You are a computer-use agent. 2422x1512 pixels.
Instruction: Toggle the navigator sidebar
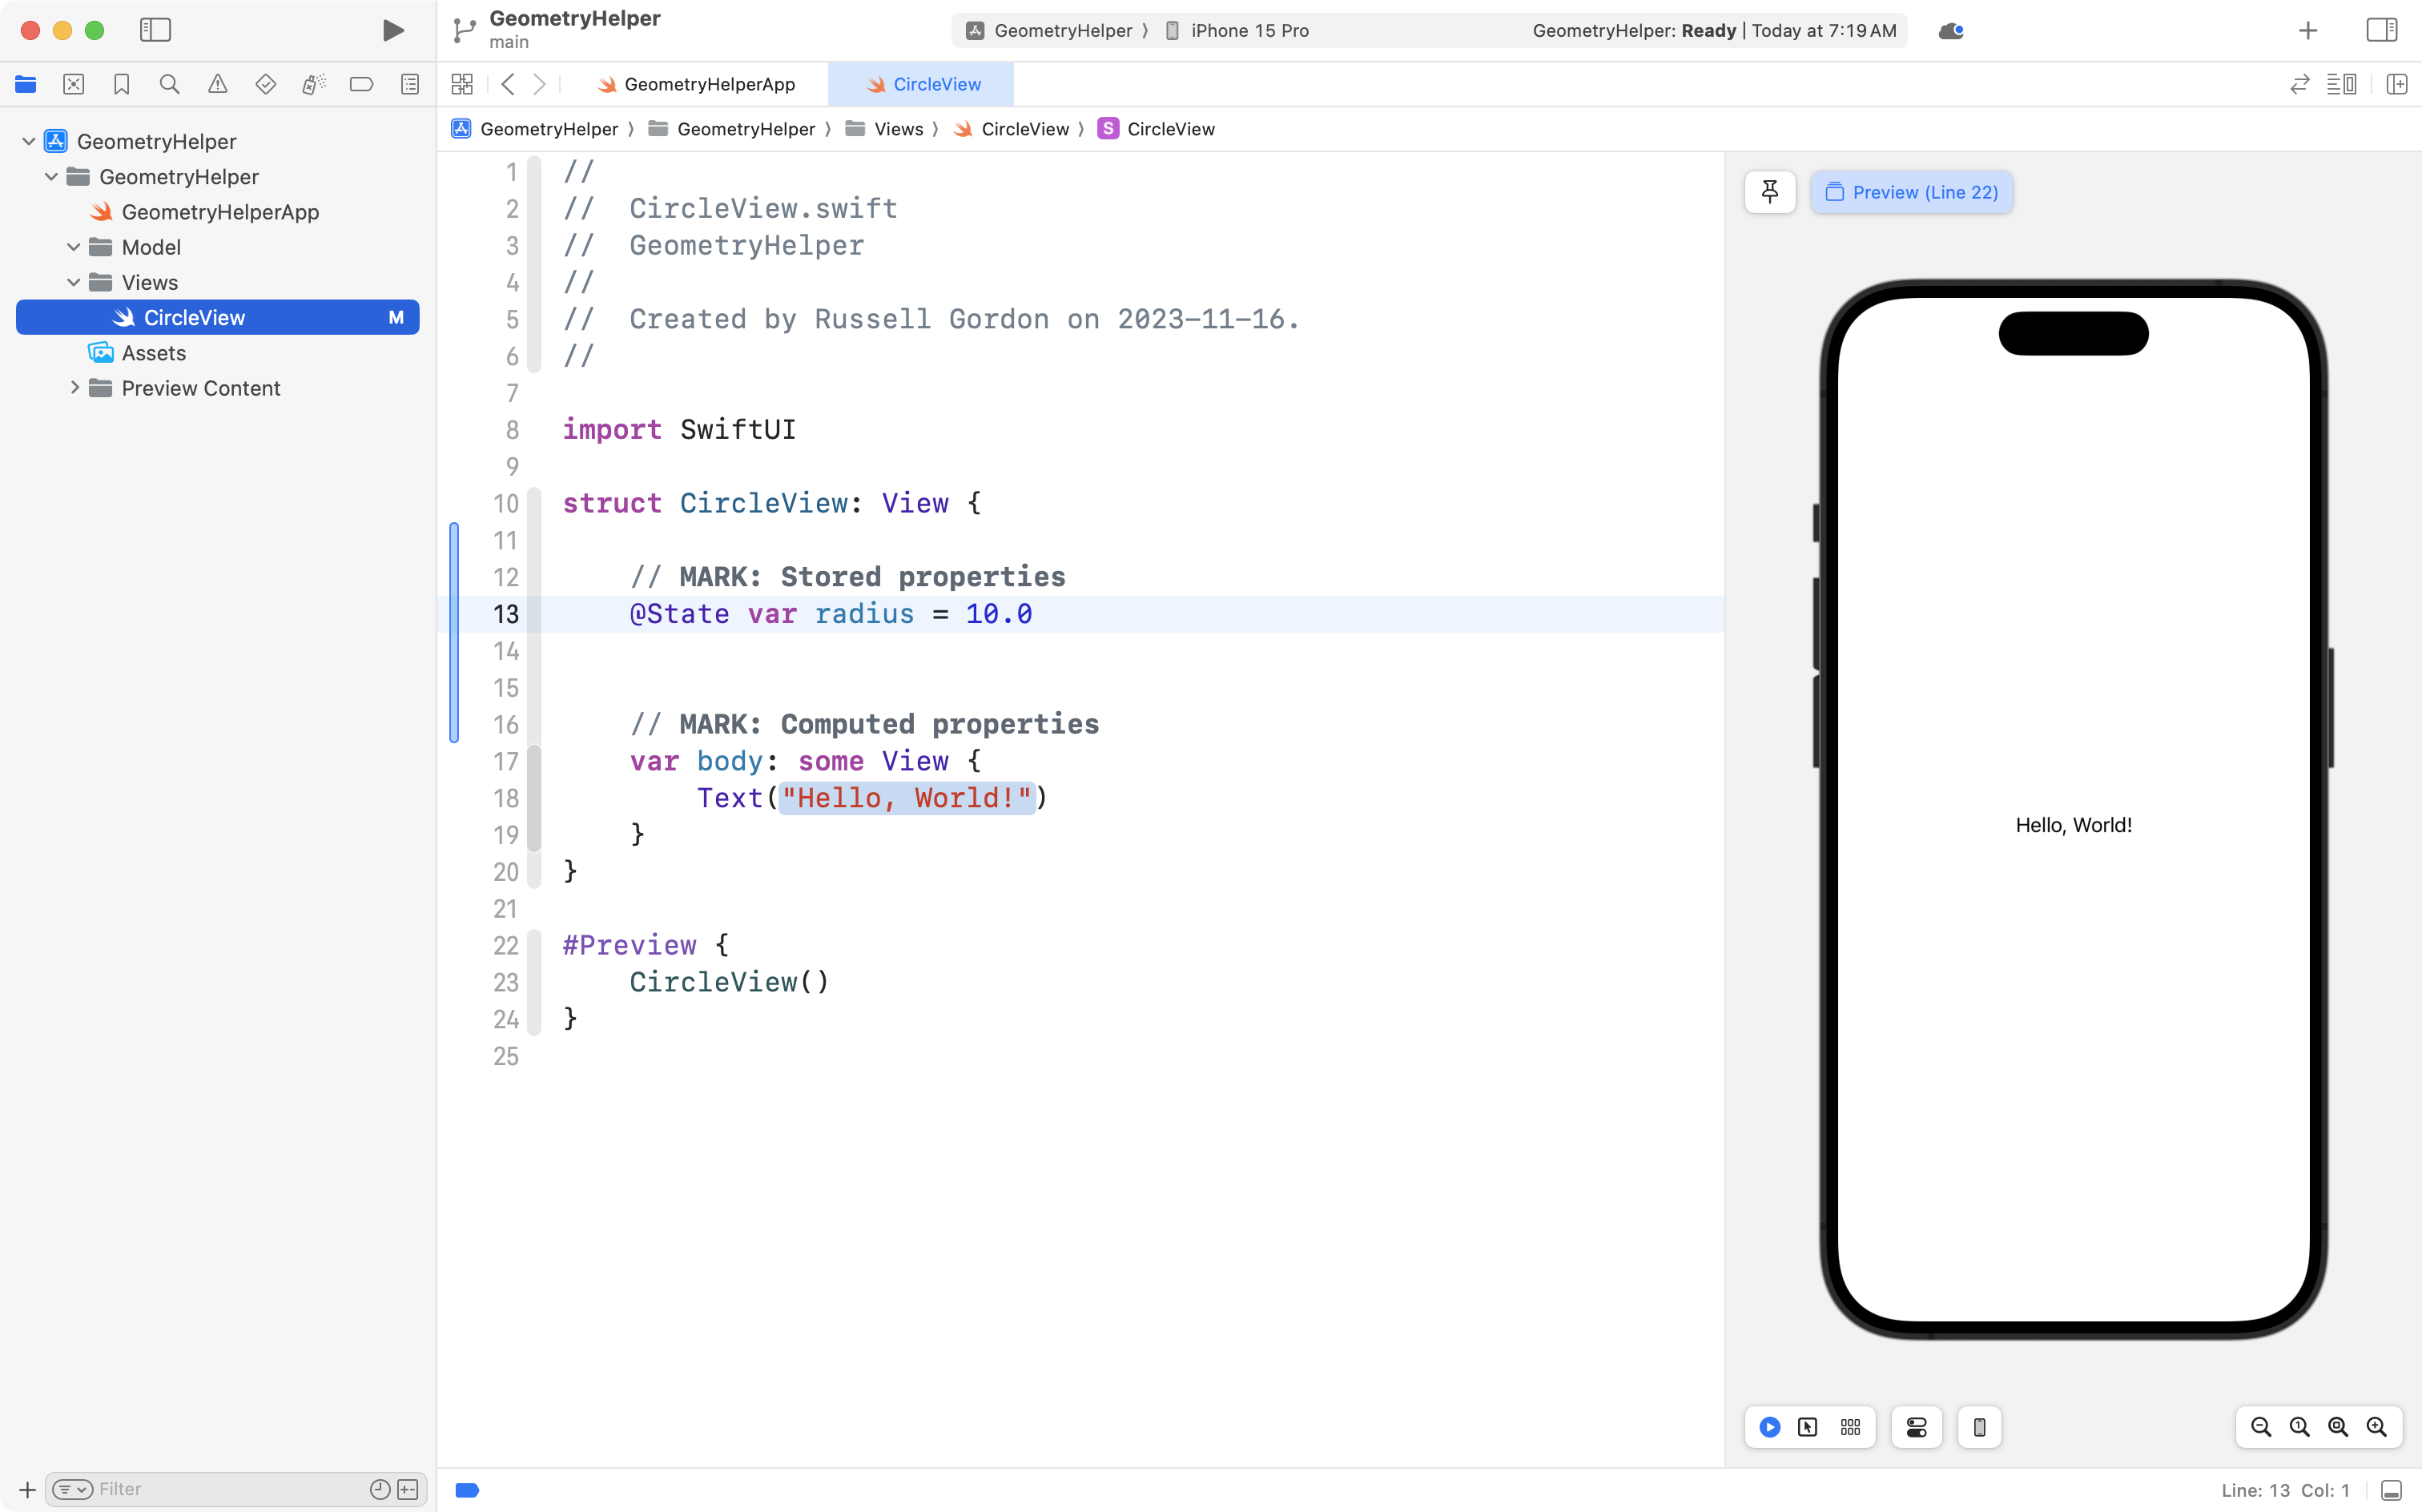point(156,30)
